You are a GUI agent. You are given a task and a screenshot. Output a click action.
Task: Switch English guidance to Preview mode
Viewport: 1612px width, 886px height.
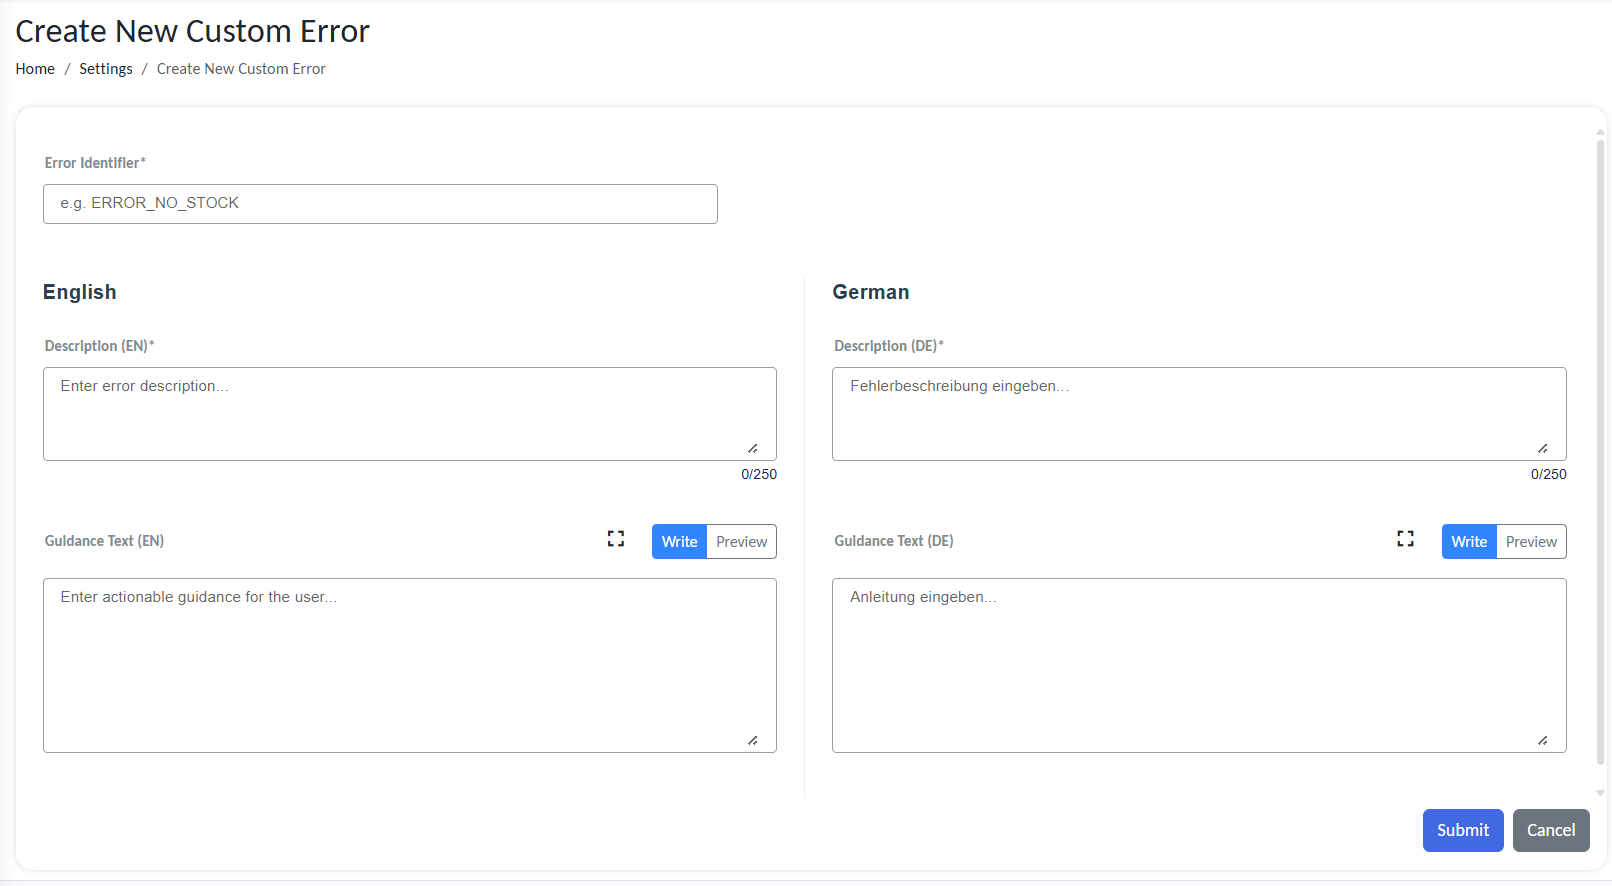click(x=741, y=542)
